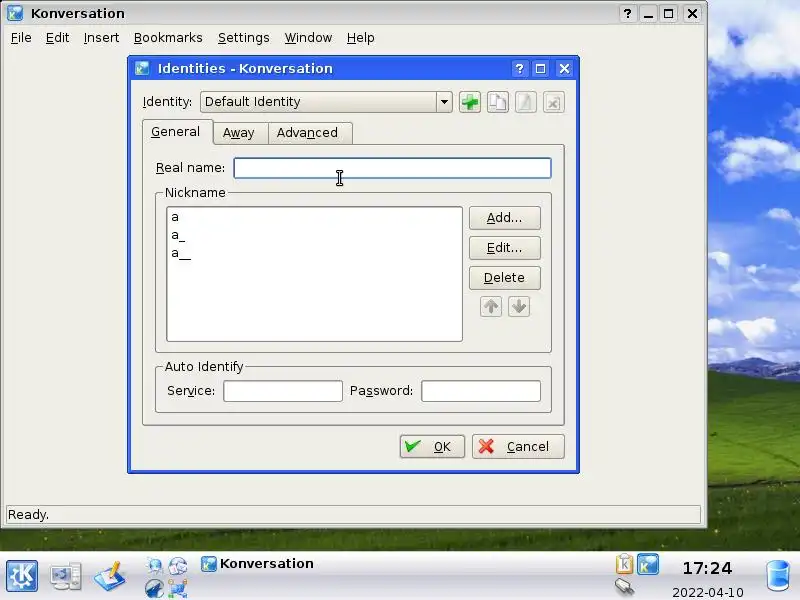Open the KDE K menu launcher
This screenshot has width=800, height=600.
point(22,576)
